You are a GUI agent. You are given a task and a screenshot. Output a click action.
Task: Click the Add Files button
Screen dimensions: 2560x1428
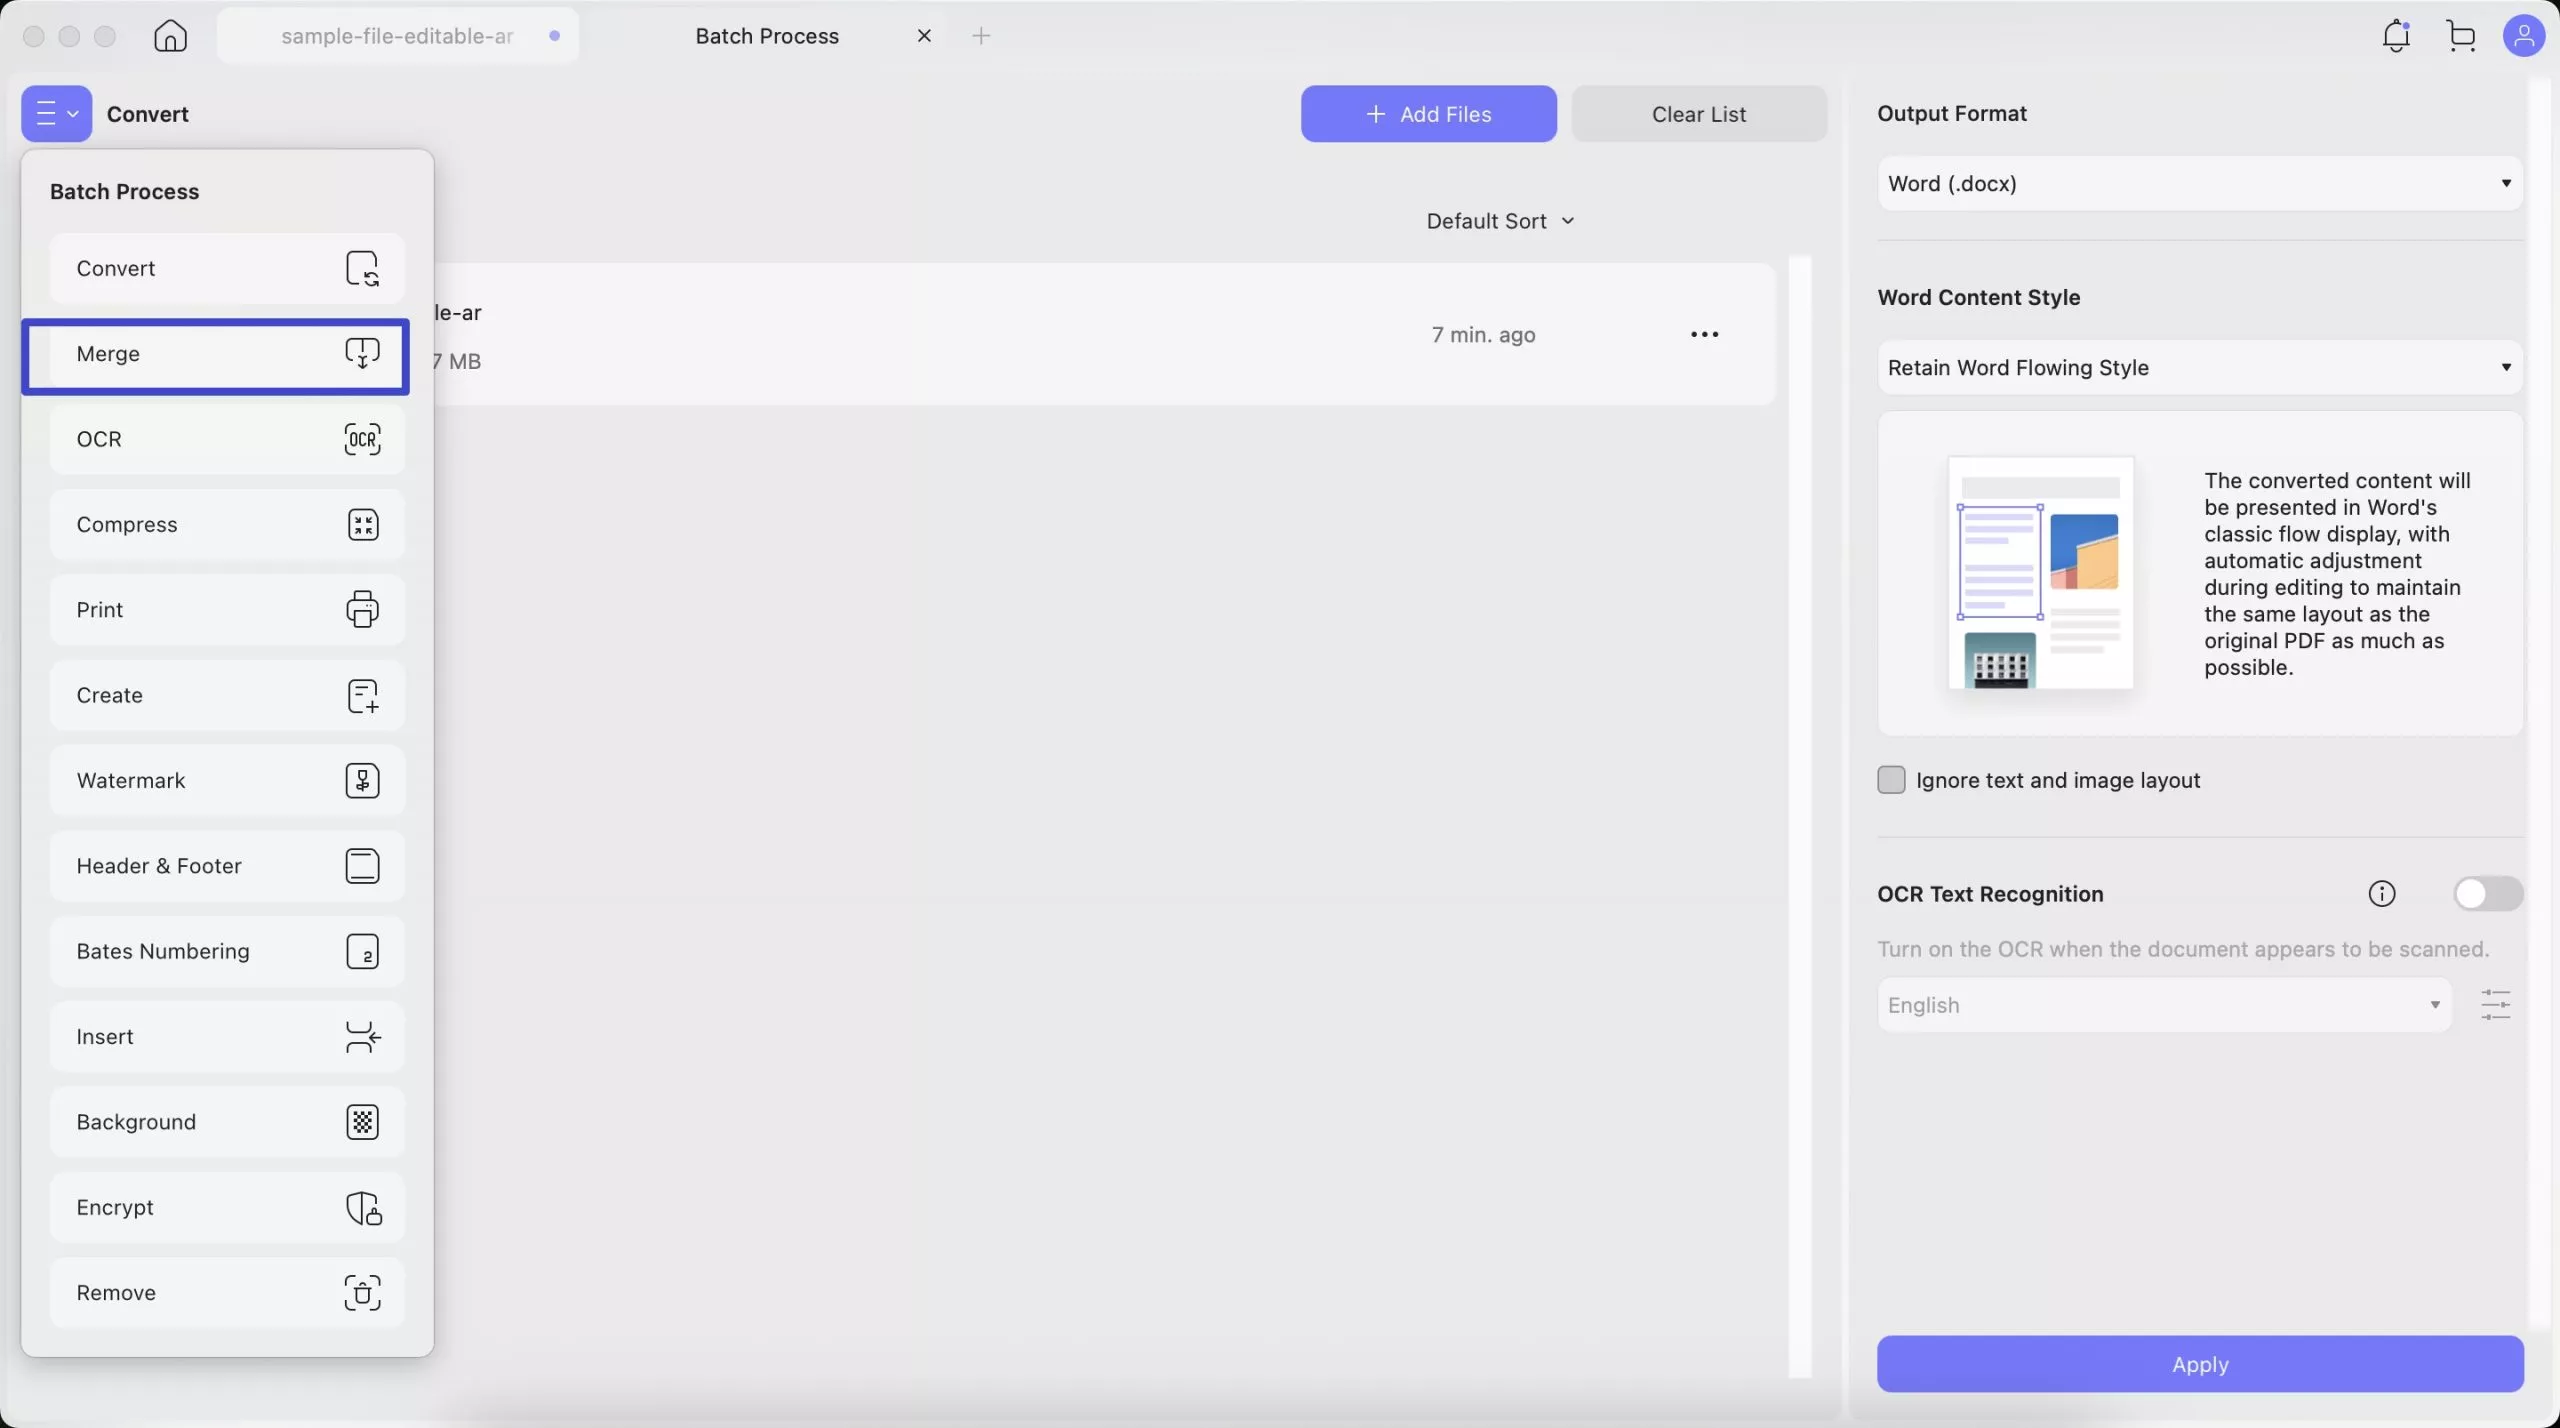pyautogui.click(x=1428, y=114)
